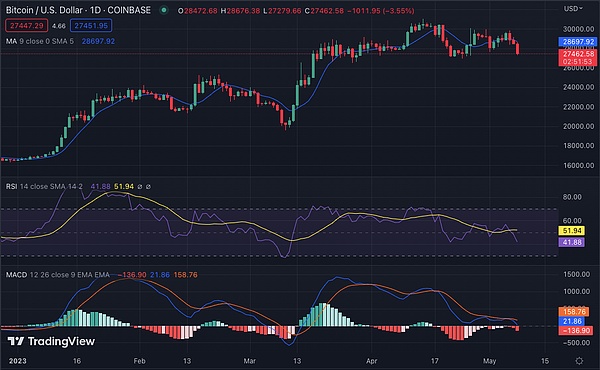
Task: Click the MACD 1000.00 axis level
Action: 577,291
